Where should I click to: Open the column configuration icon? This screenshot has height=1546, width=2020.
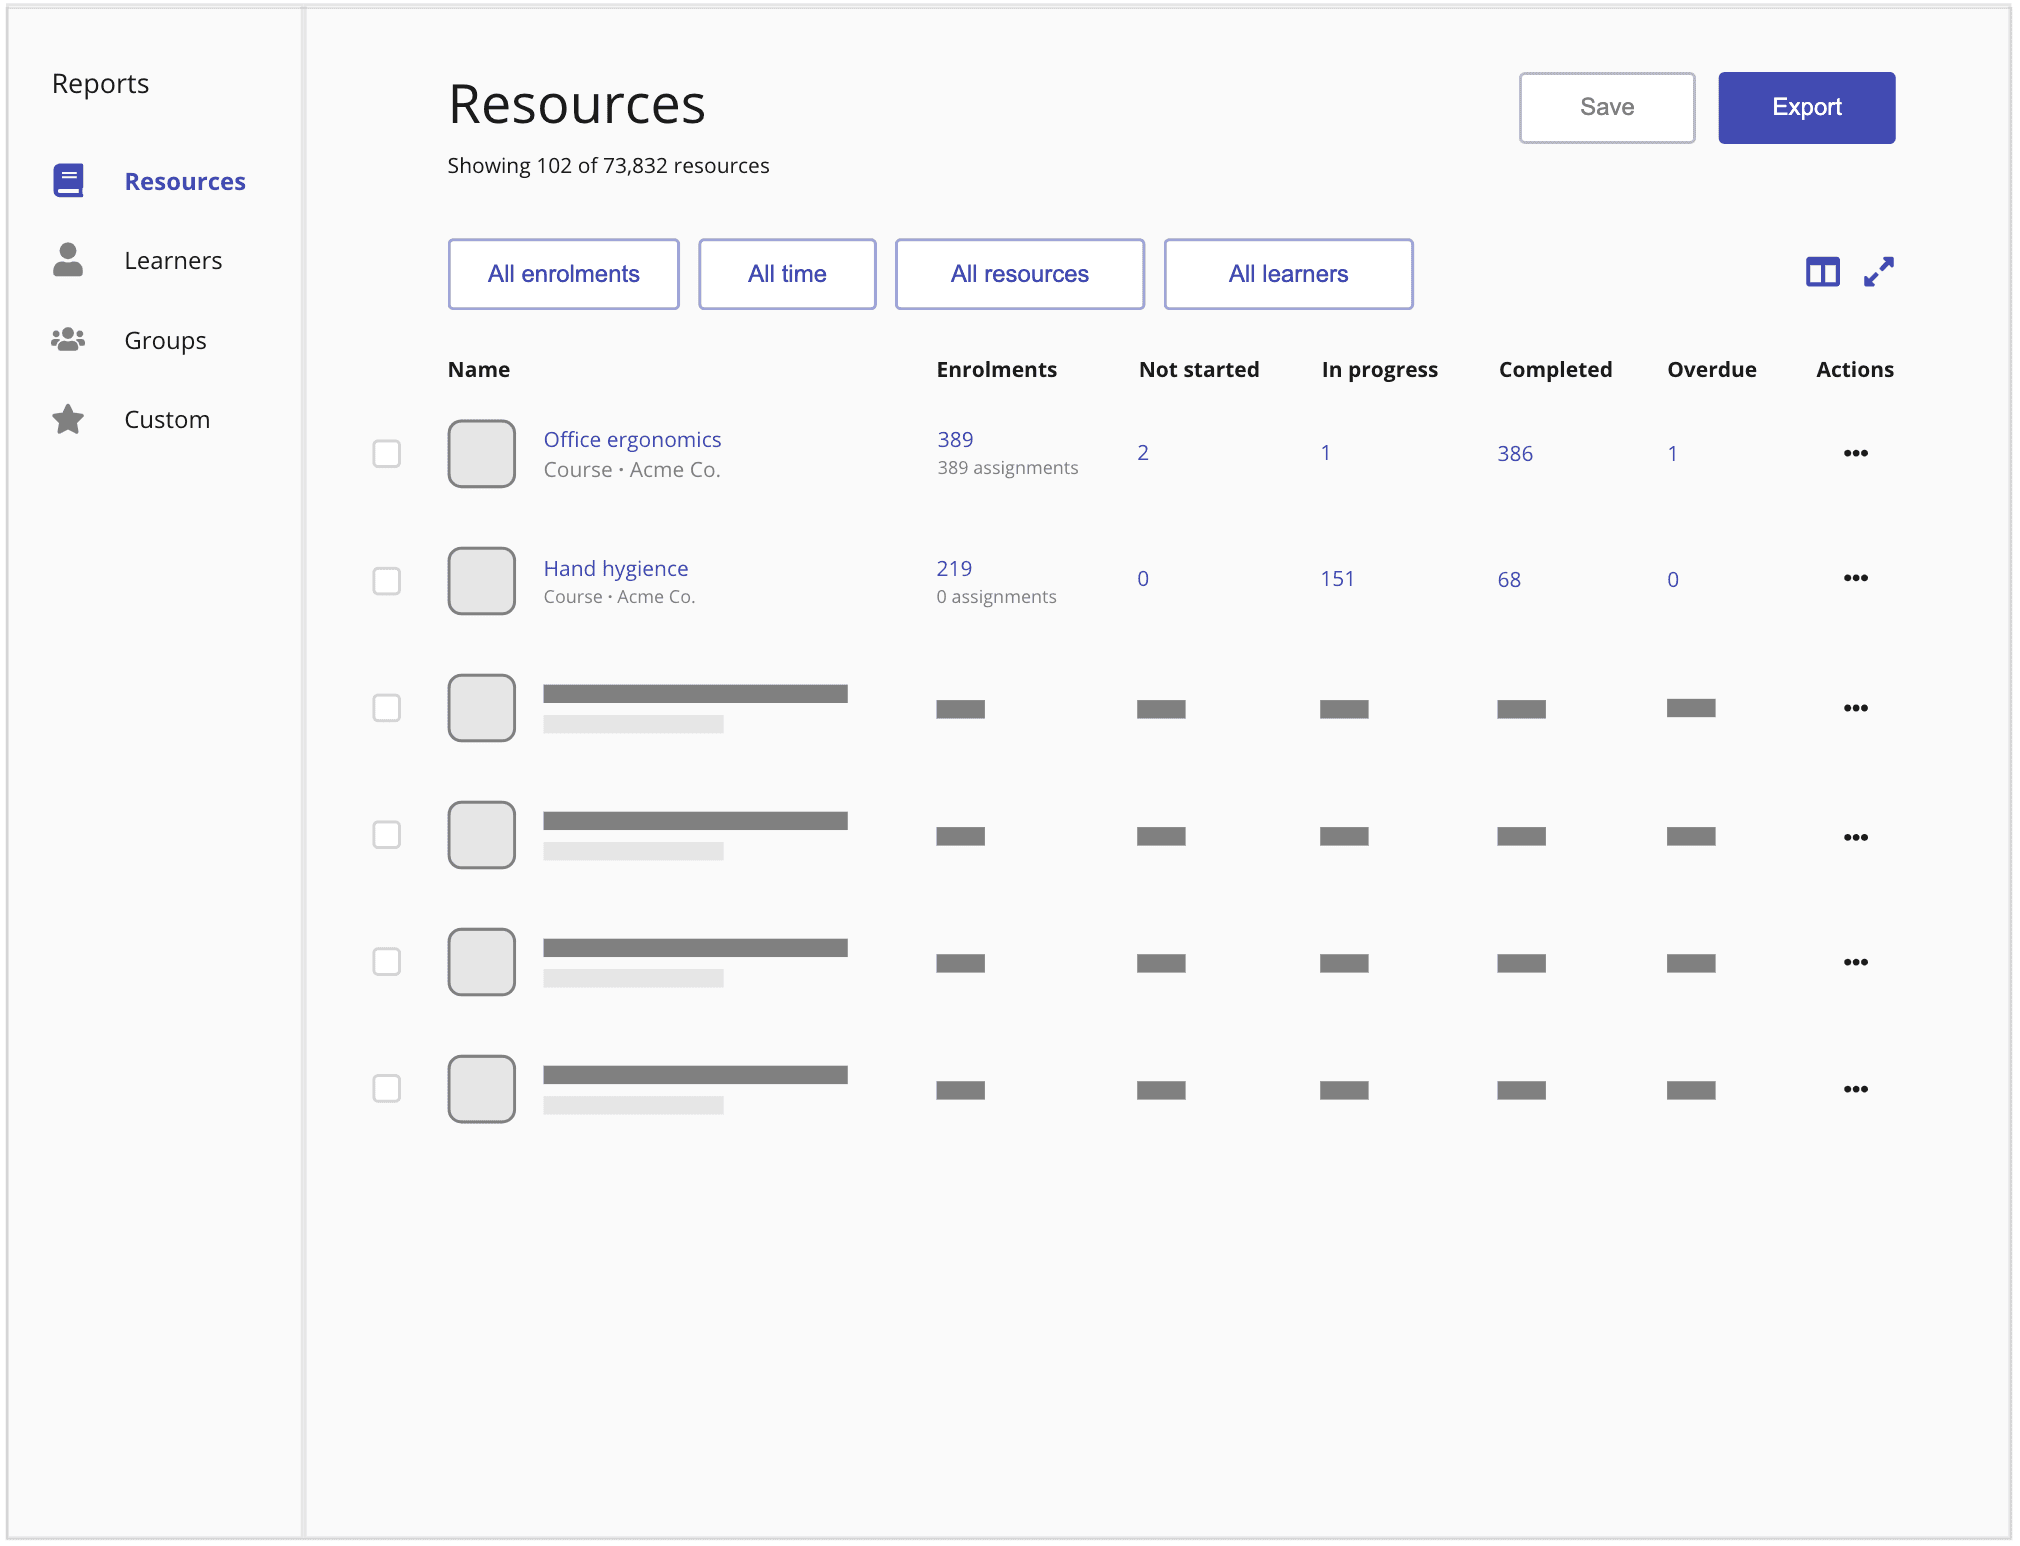(1822, 271)
